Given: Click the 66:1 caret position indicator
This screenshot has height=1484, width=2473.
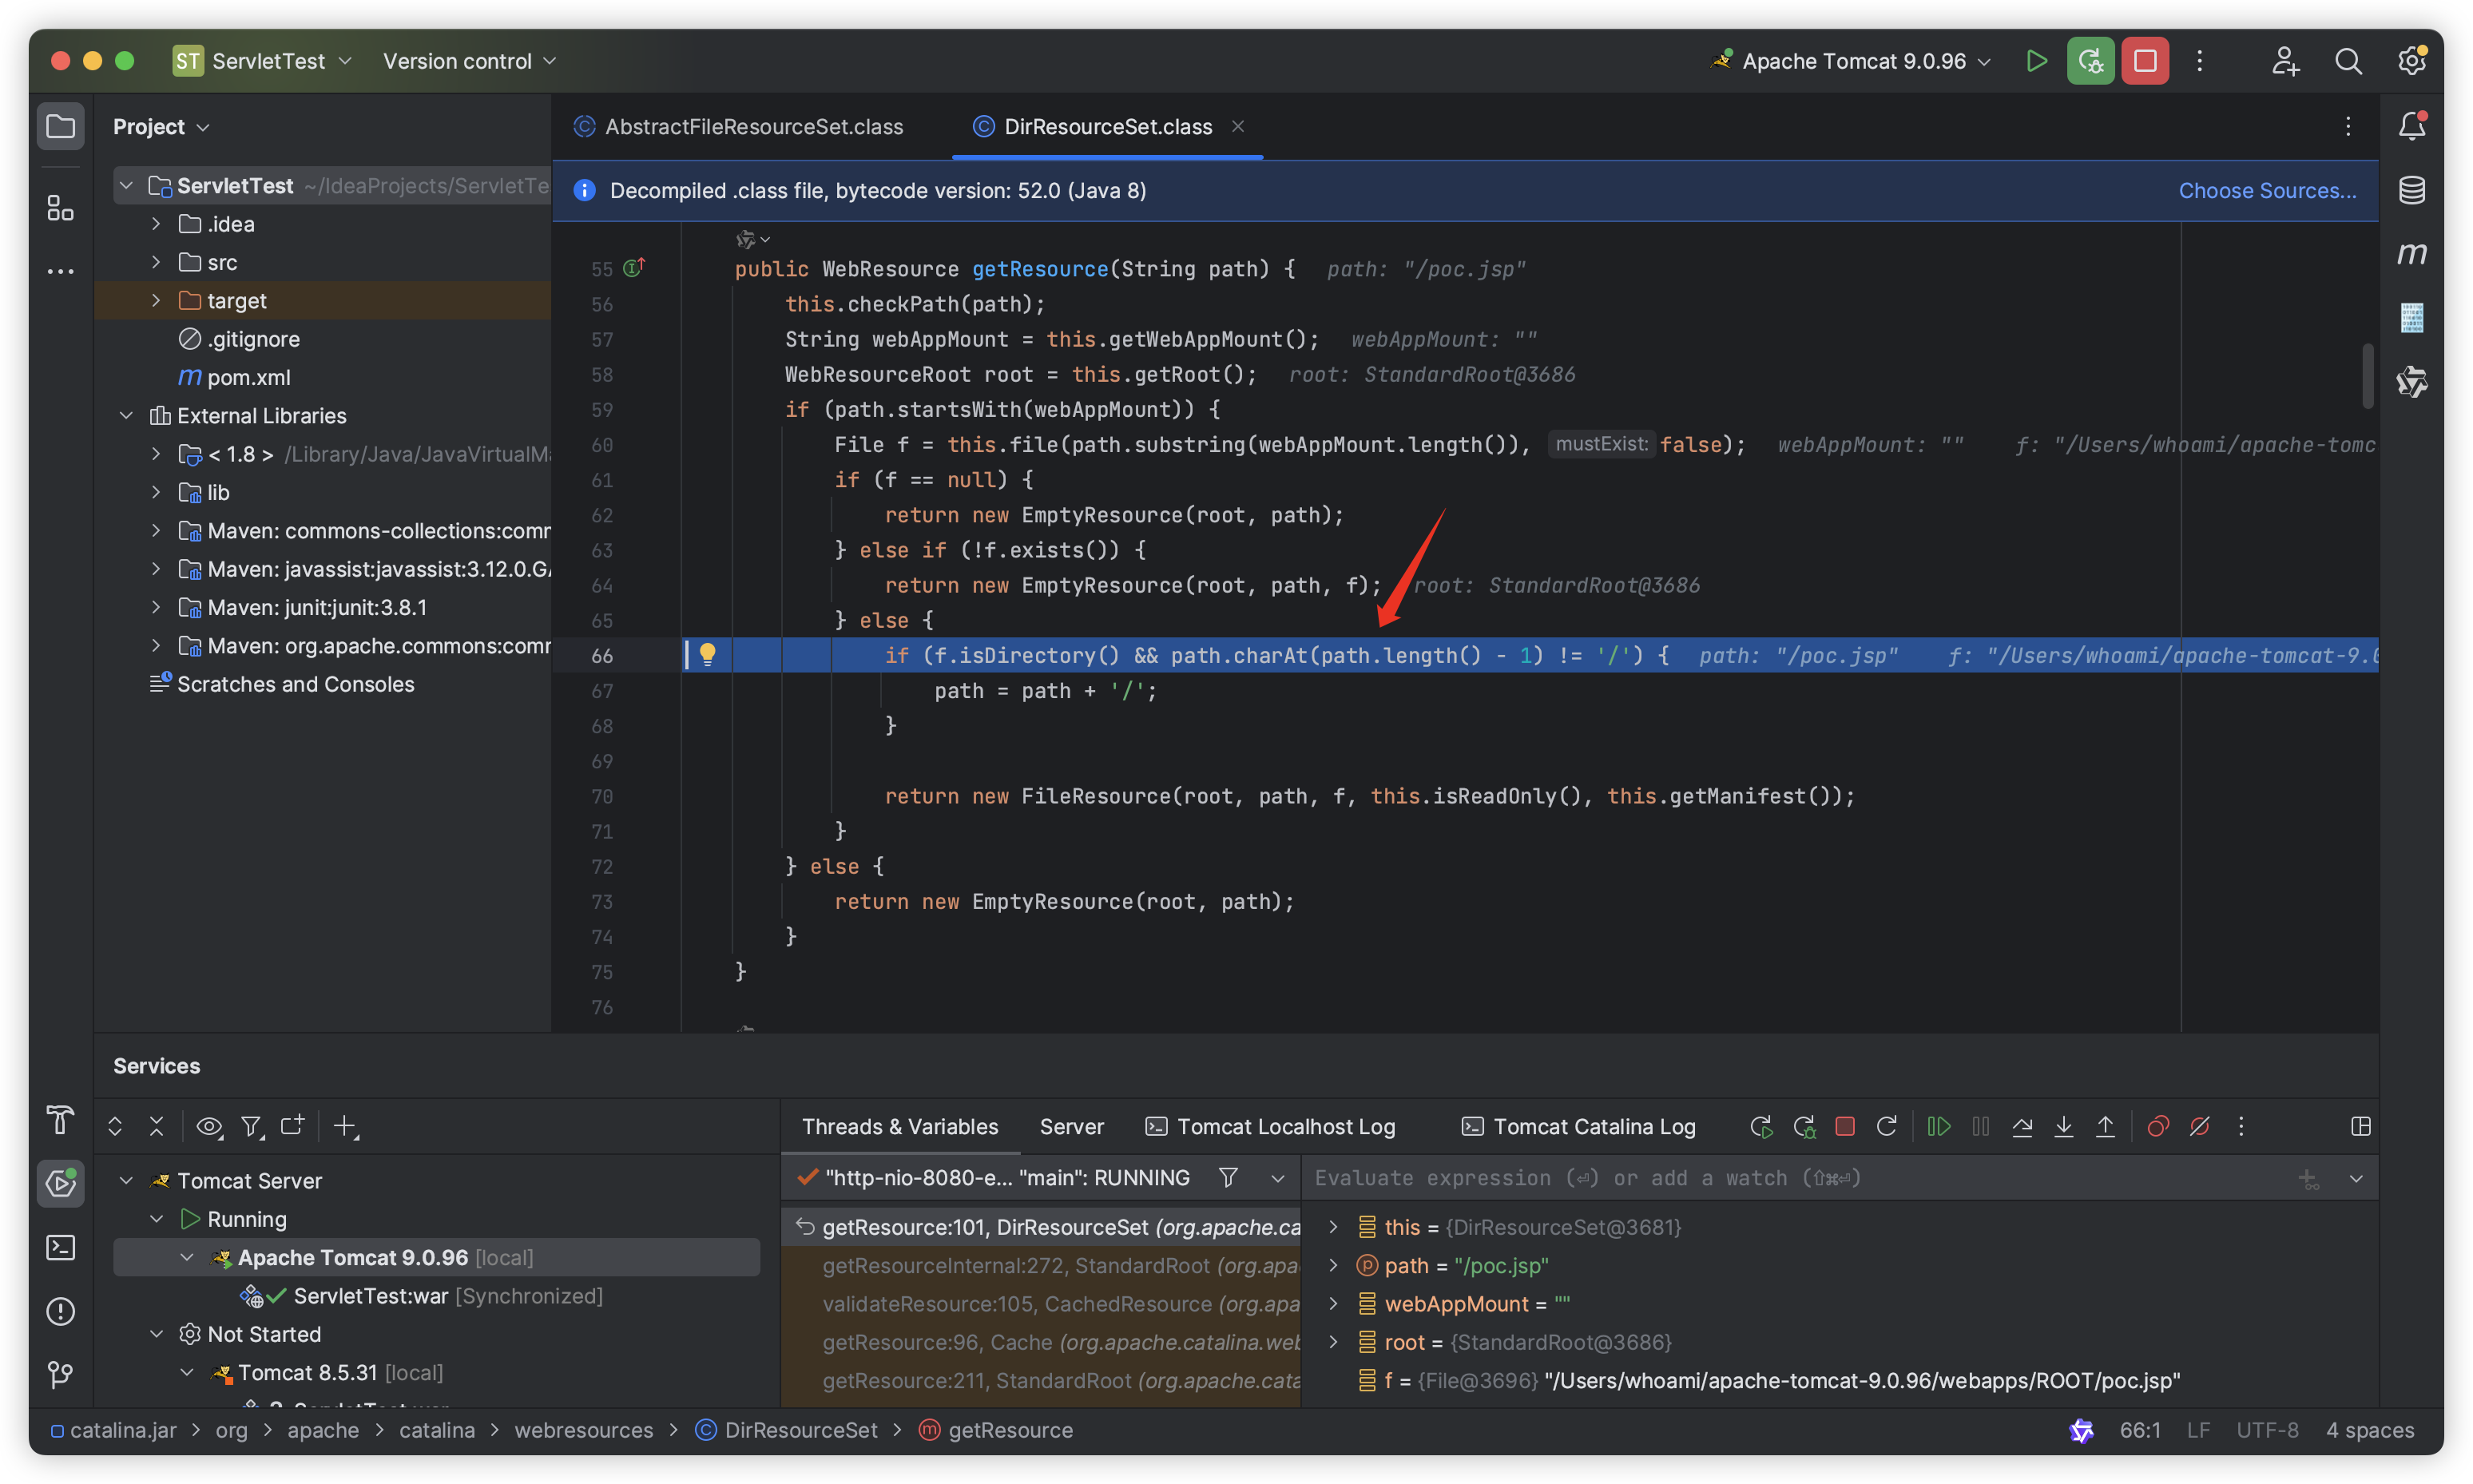Looking at the screenshot, I should pyautogui.click(x=2139, y=1430).
